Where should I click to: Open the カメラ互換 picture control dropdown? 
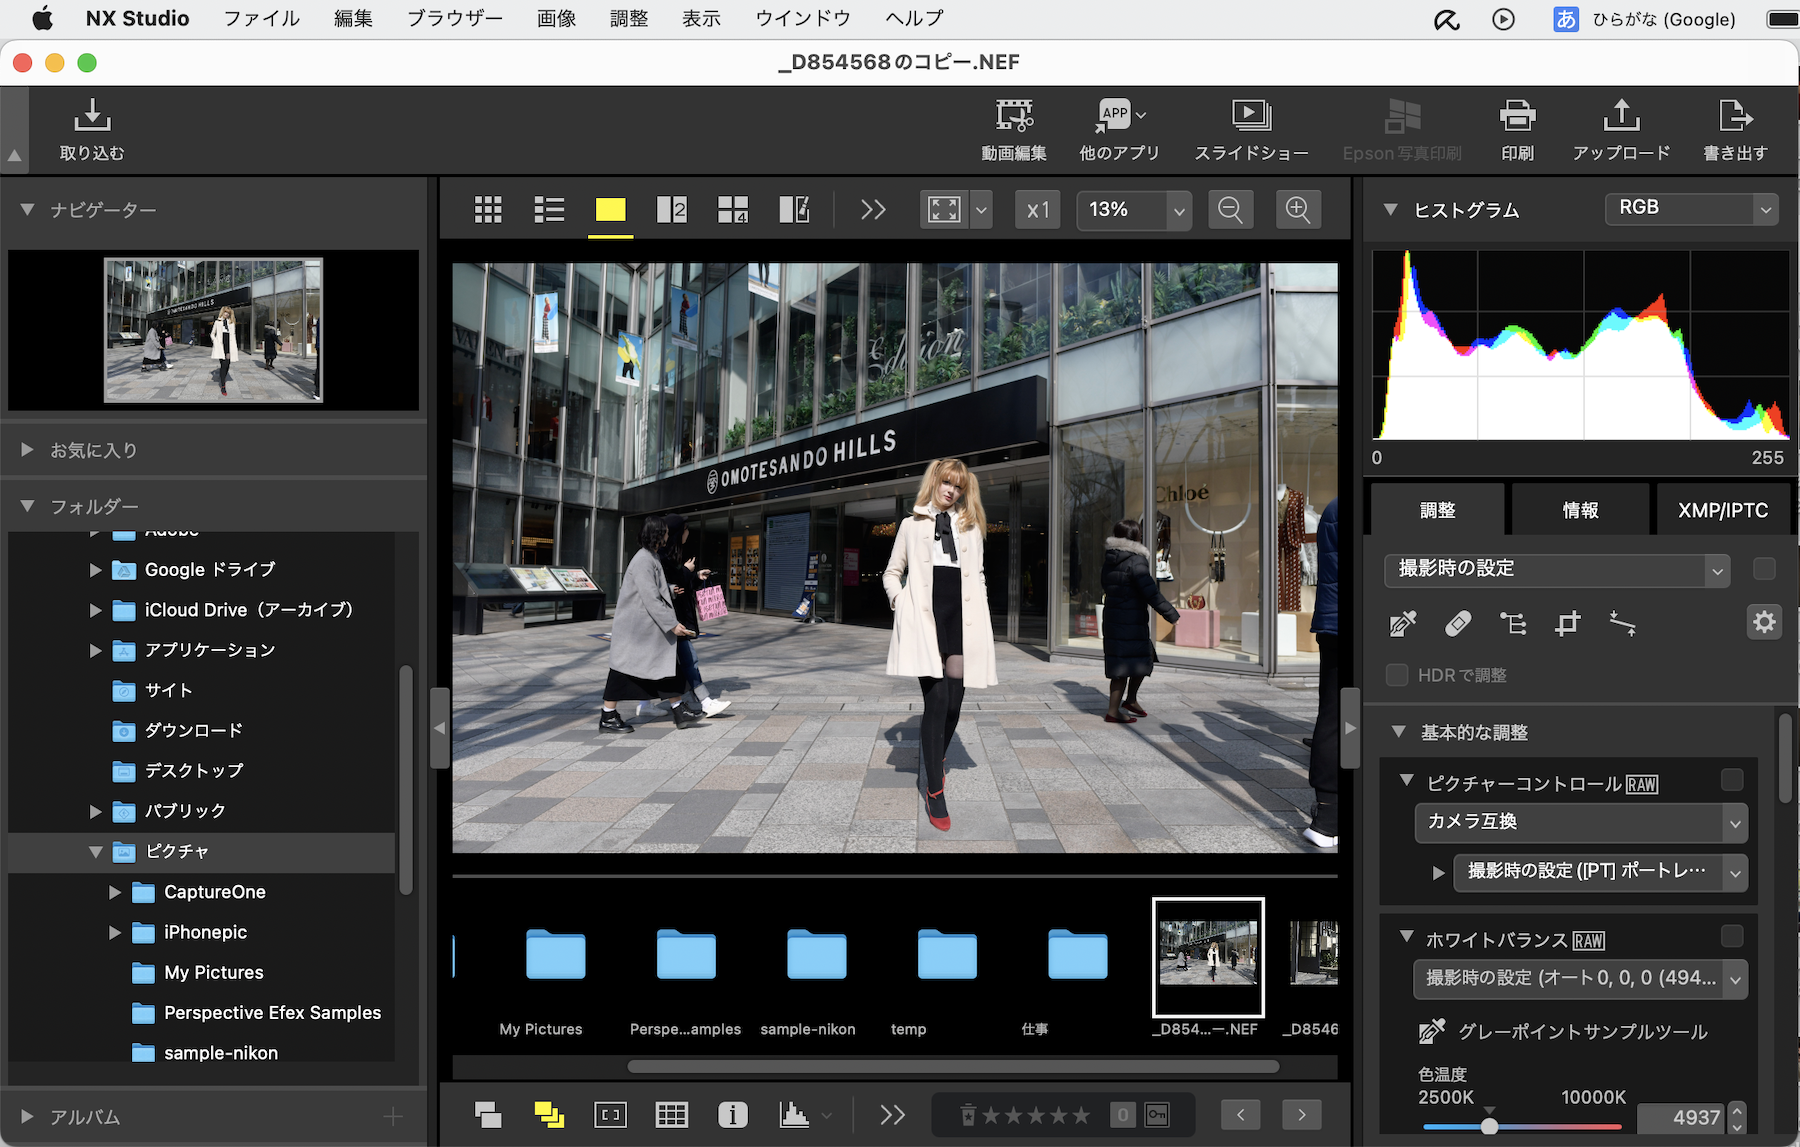[x=1579, y=822]
